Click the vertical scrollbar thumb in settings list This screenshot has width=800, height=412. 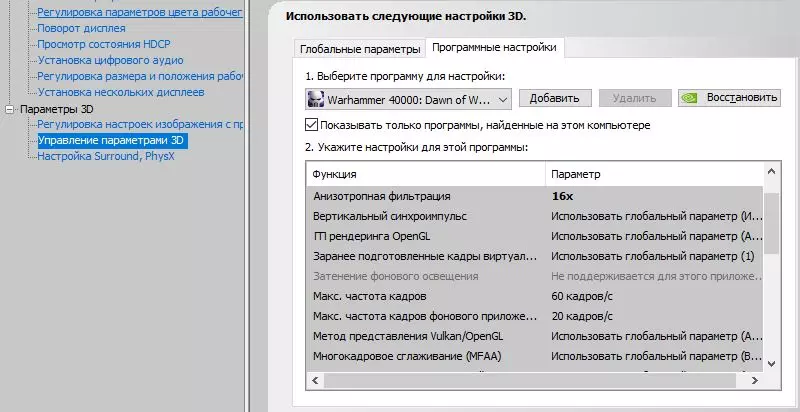coord(771,223)
